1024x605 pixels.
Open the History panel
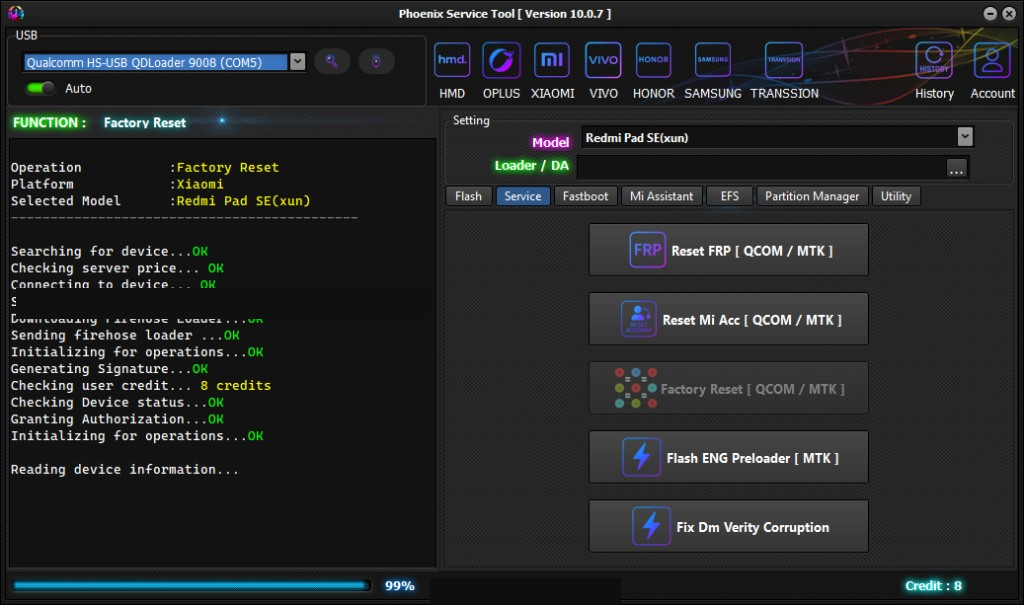pos(934,61)
